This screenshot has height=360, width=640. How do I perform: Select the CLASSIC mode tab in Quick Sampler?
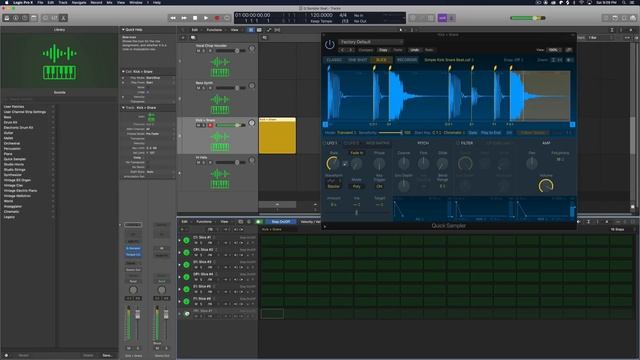point(334,60)
